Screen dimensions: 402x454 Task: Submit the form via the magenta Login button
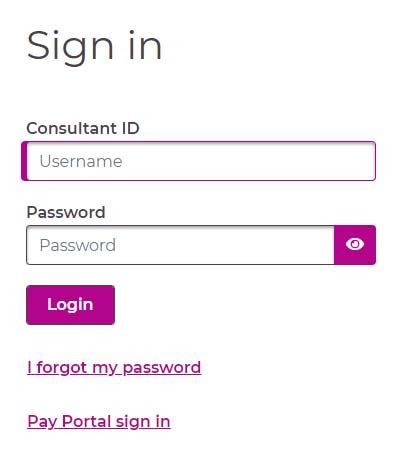pos(70,305)
